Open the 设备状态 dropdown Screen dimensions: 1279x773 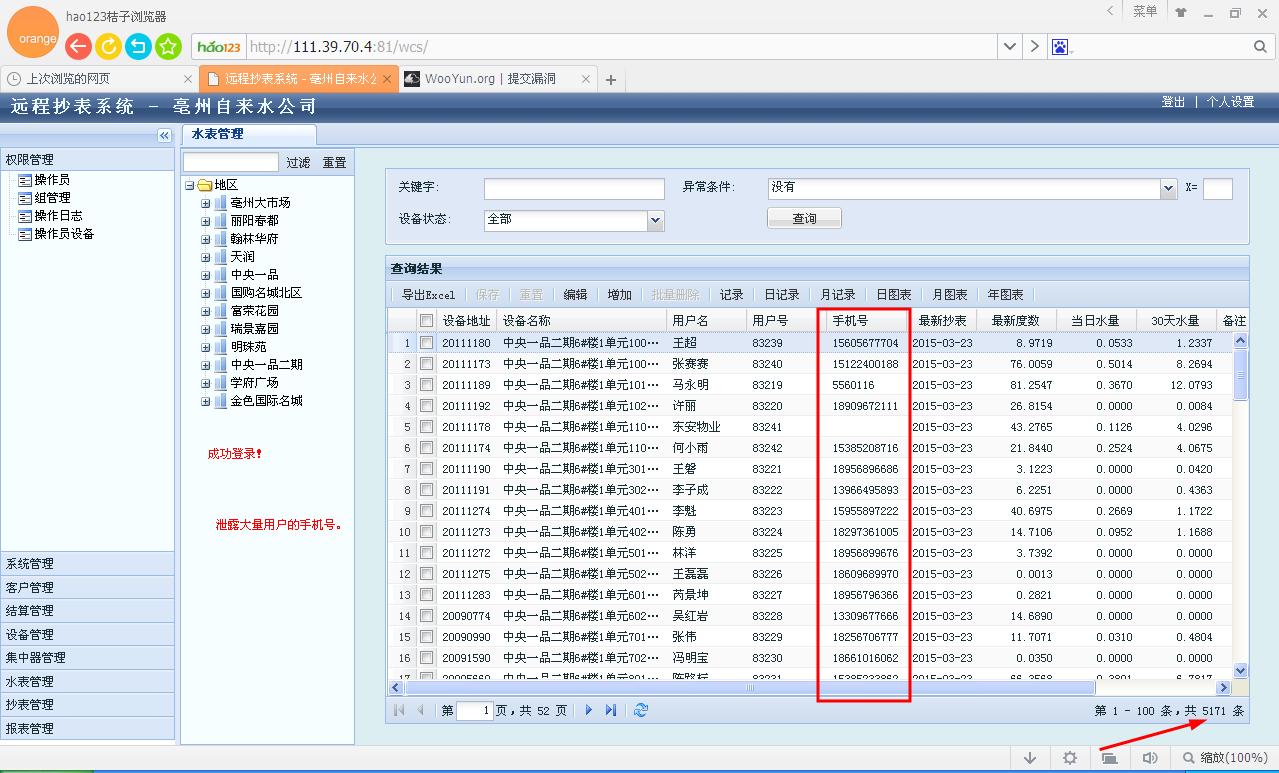[656, 220]
